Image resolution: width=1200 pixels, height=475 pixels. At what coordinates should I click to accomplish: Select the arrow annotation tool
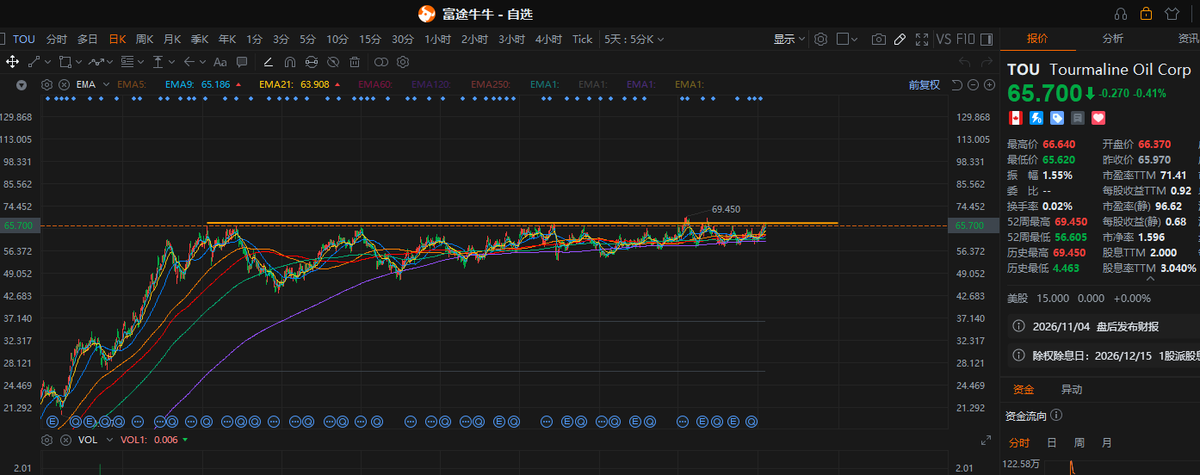tap(189, 60)
